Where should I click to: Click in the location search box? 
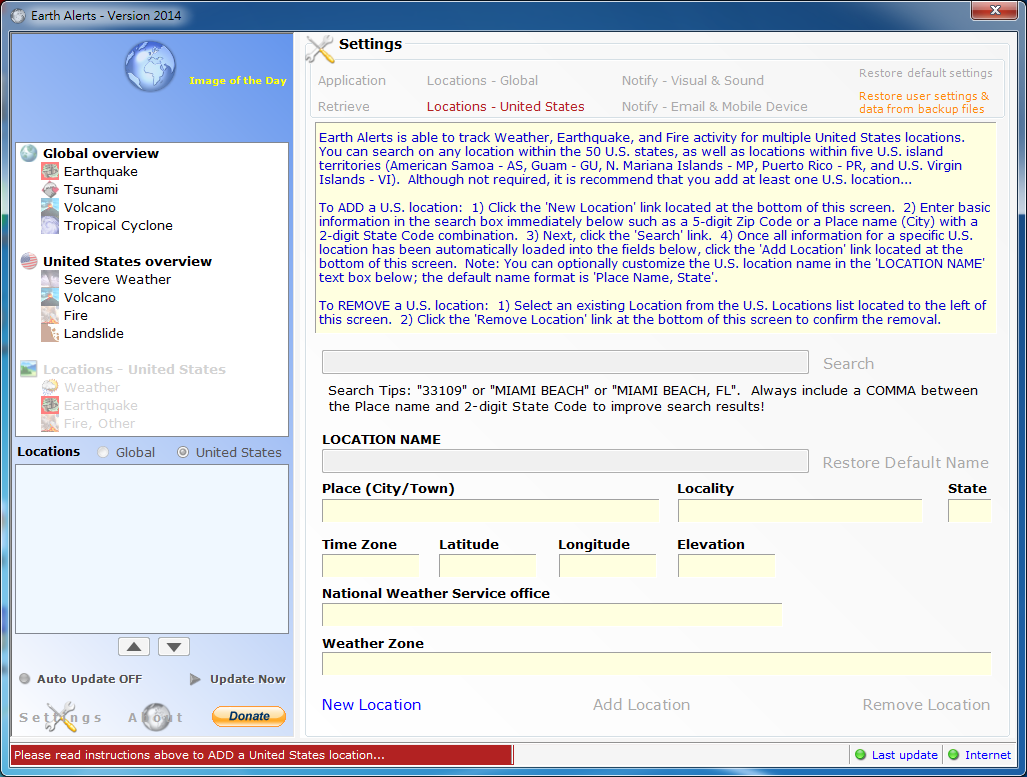point(565,362)
